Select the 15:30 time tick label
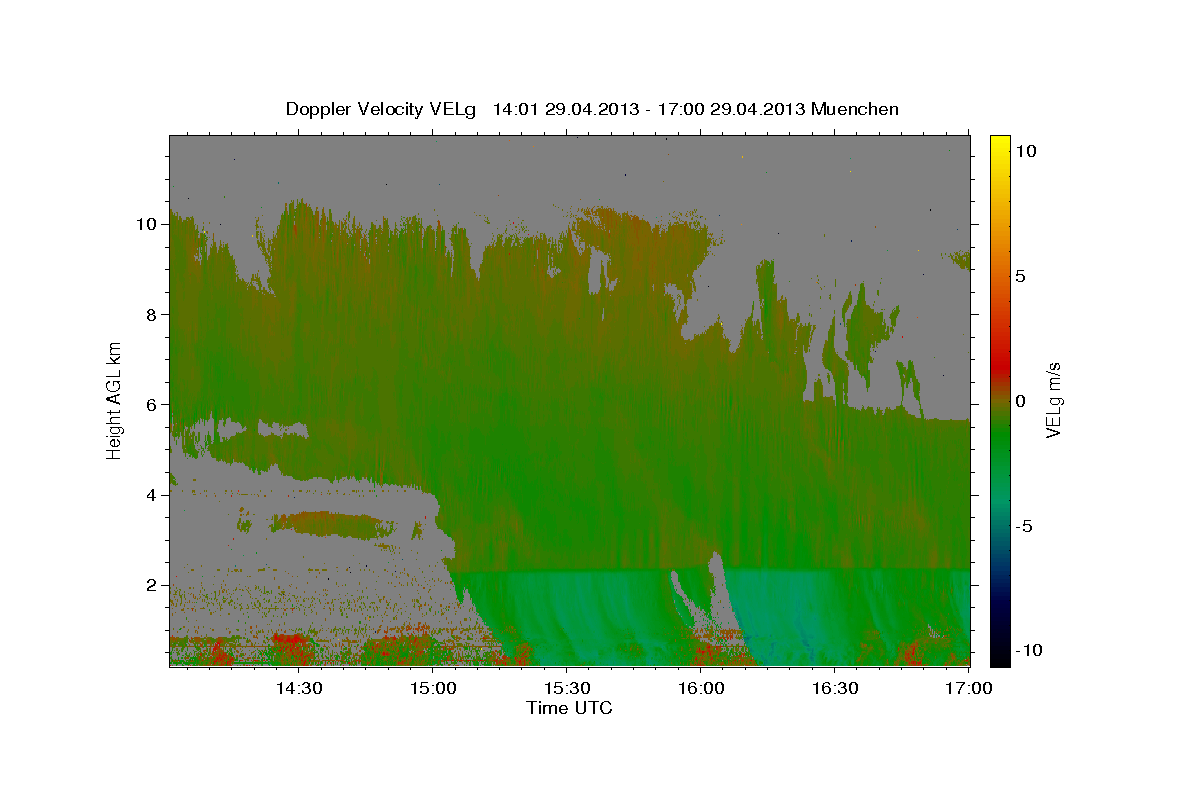The height and width of the screenshot is (800, 1200). (x=566, y=689)
